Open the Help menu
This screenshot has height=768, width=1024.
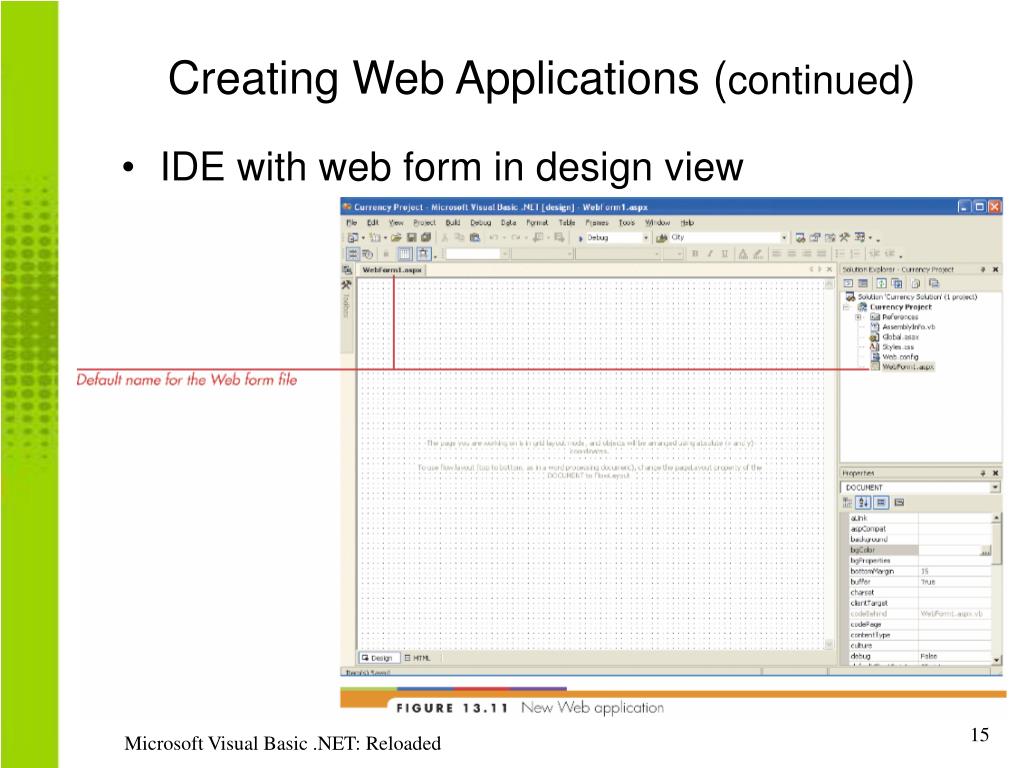687,223
